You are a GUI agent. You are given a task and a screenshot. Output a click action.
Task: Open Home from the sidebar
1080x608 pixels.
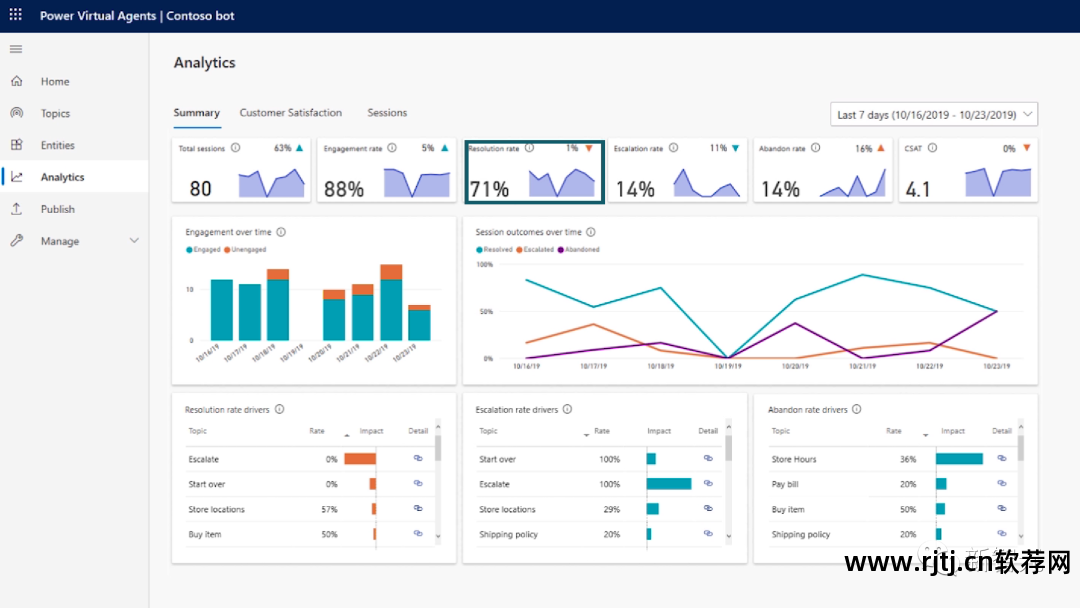55,82
